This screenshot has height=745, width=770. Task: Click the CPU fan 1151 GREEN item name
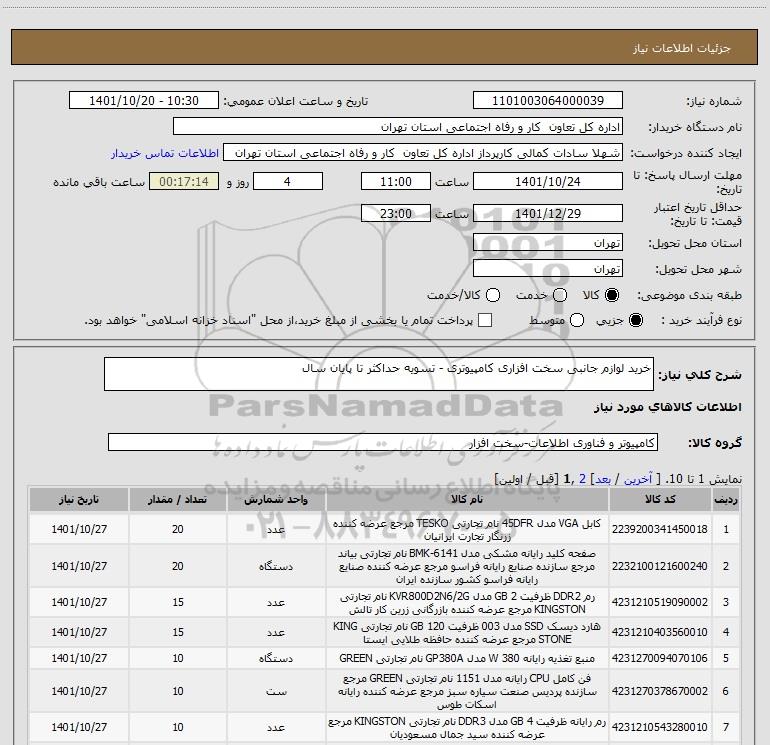point(467,691)
